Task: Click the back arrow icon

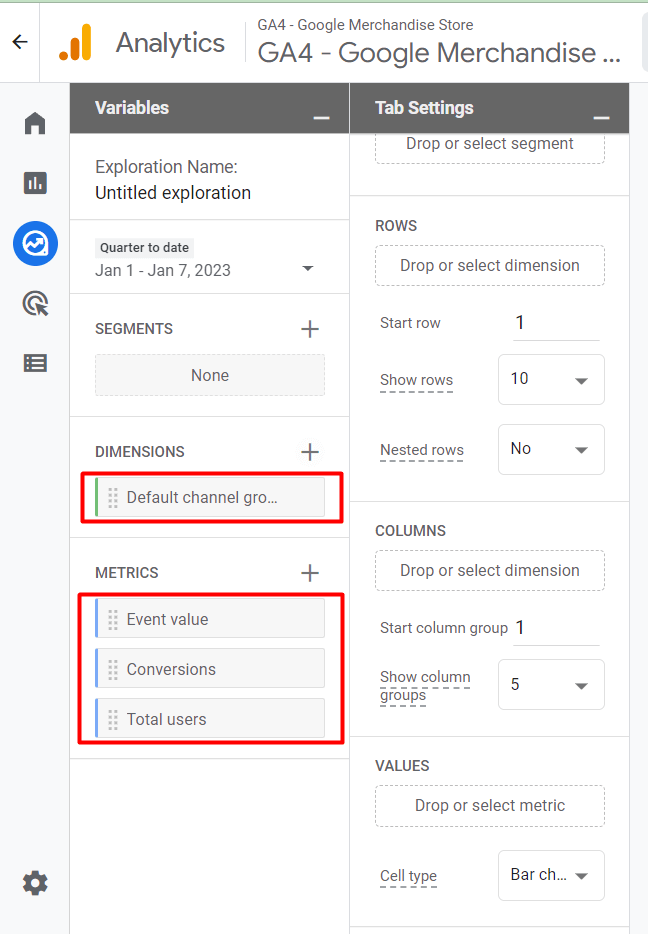Action: pyautogui.click(x=20, y=42)
